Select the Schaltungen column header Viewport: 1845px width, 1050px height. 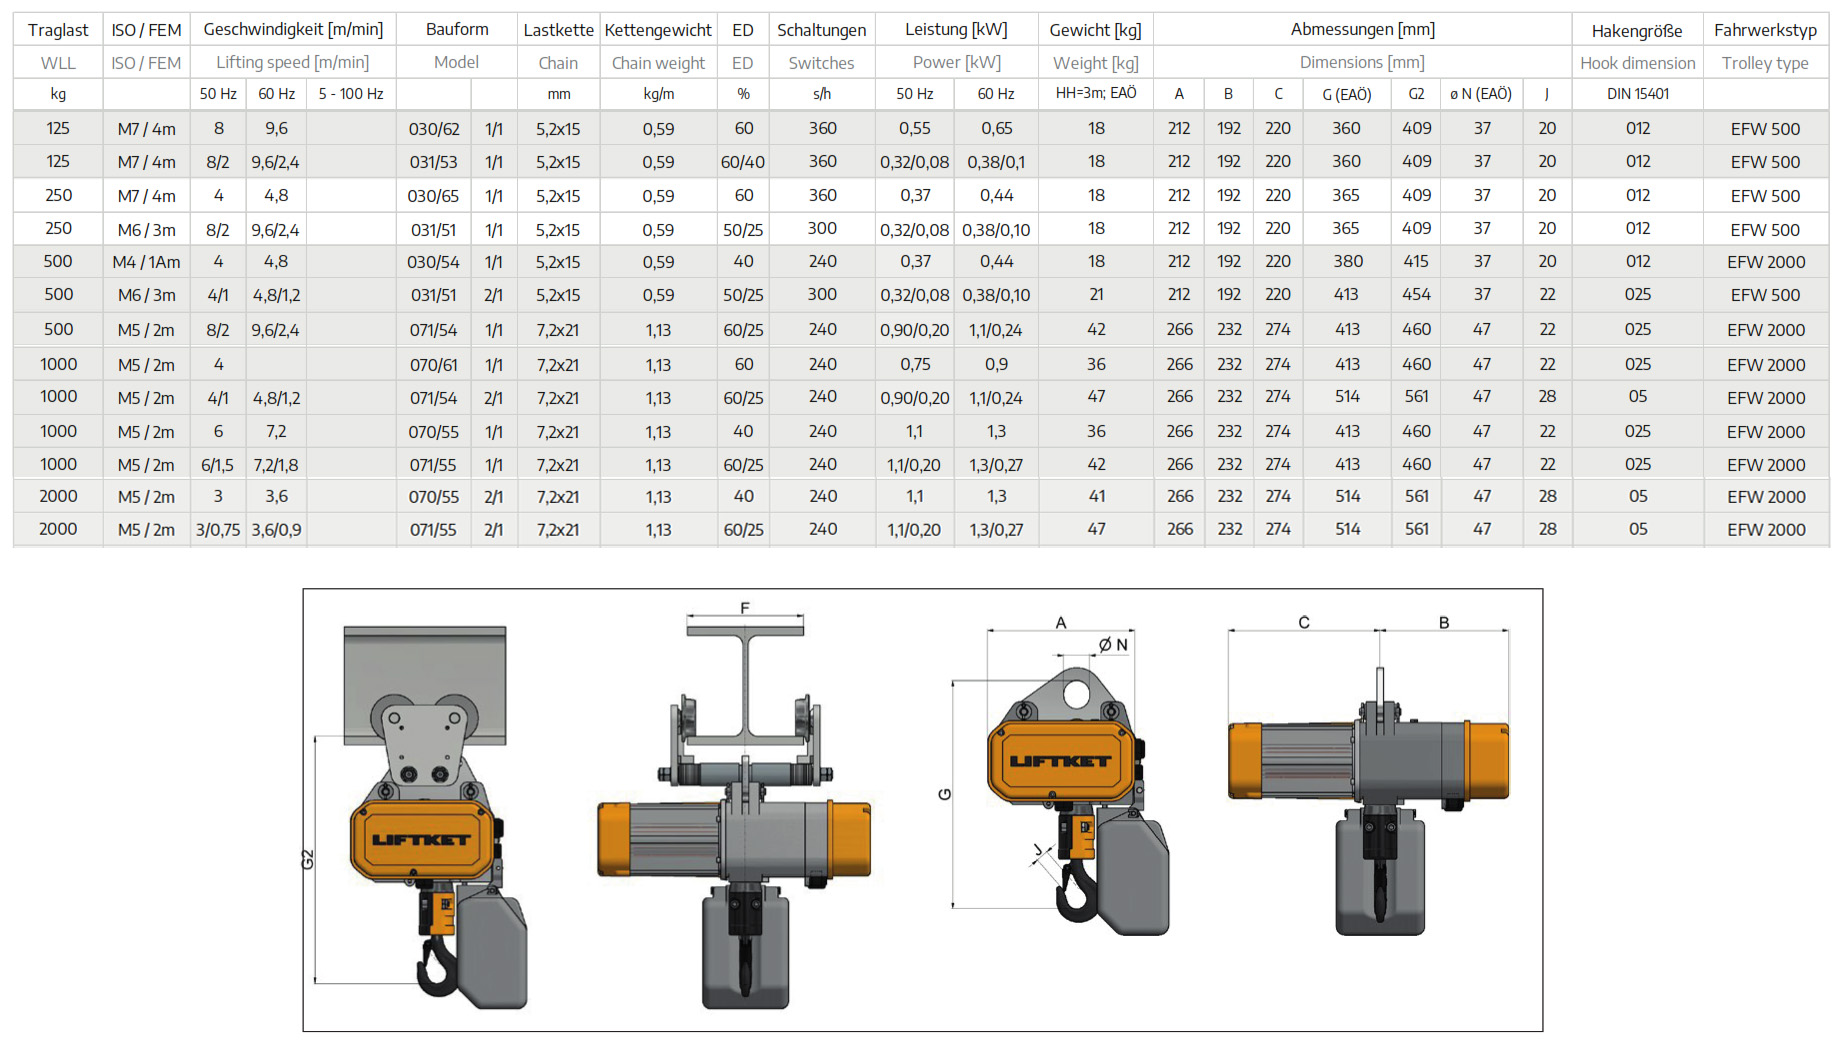(821, 30)
